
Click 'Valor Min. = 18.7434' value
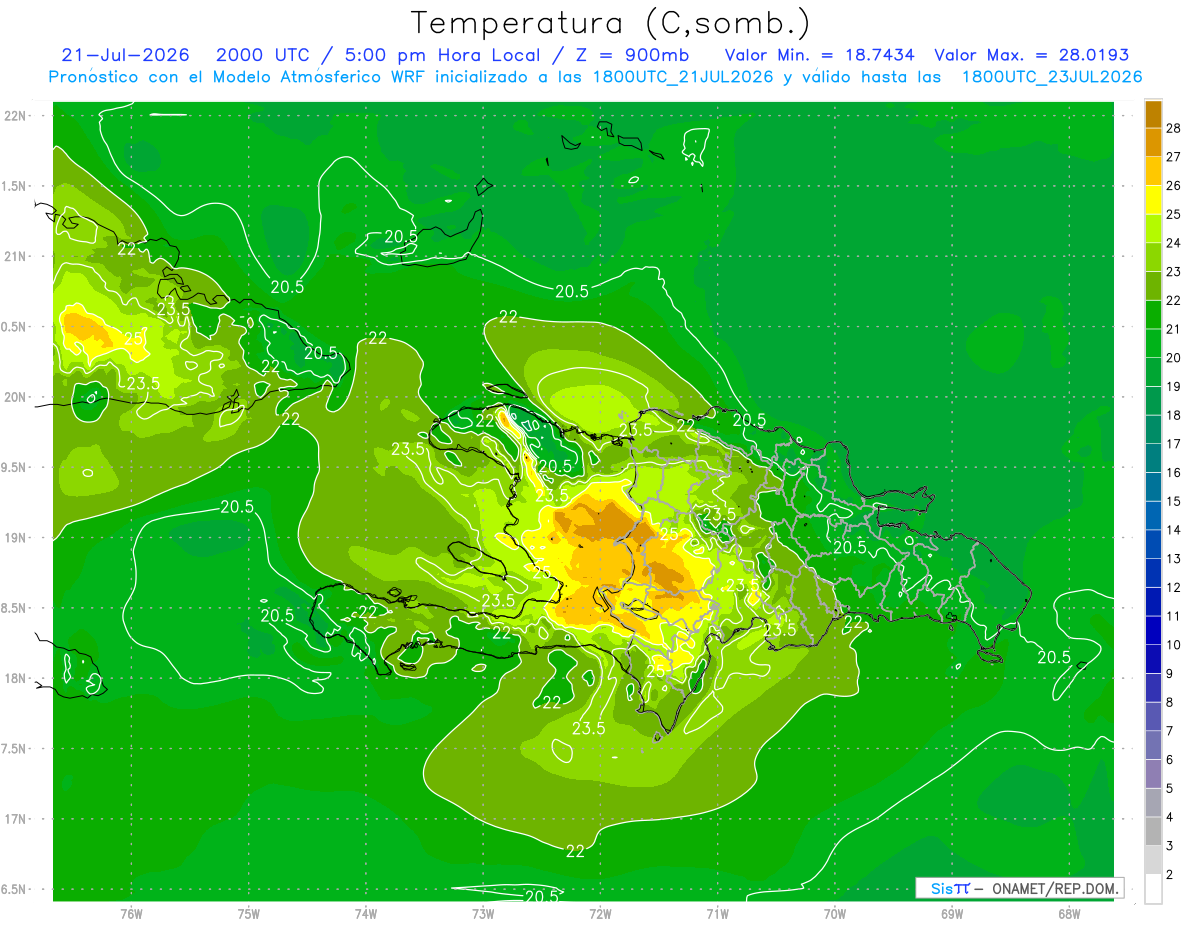820,55
